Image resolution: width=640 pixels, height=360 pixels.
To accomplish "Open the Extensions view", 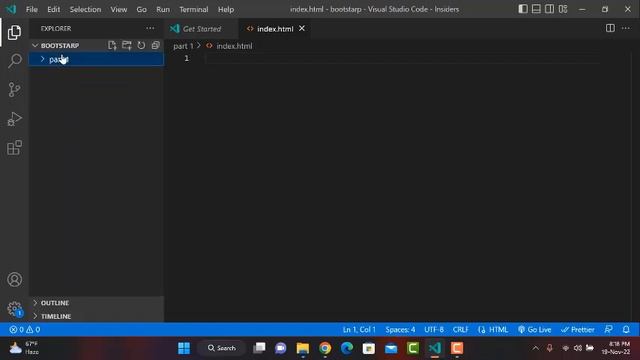I will click(x=14, y=148).
